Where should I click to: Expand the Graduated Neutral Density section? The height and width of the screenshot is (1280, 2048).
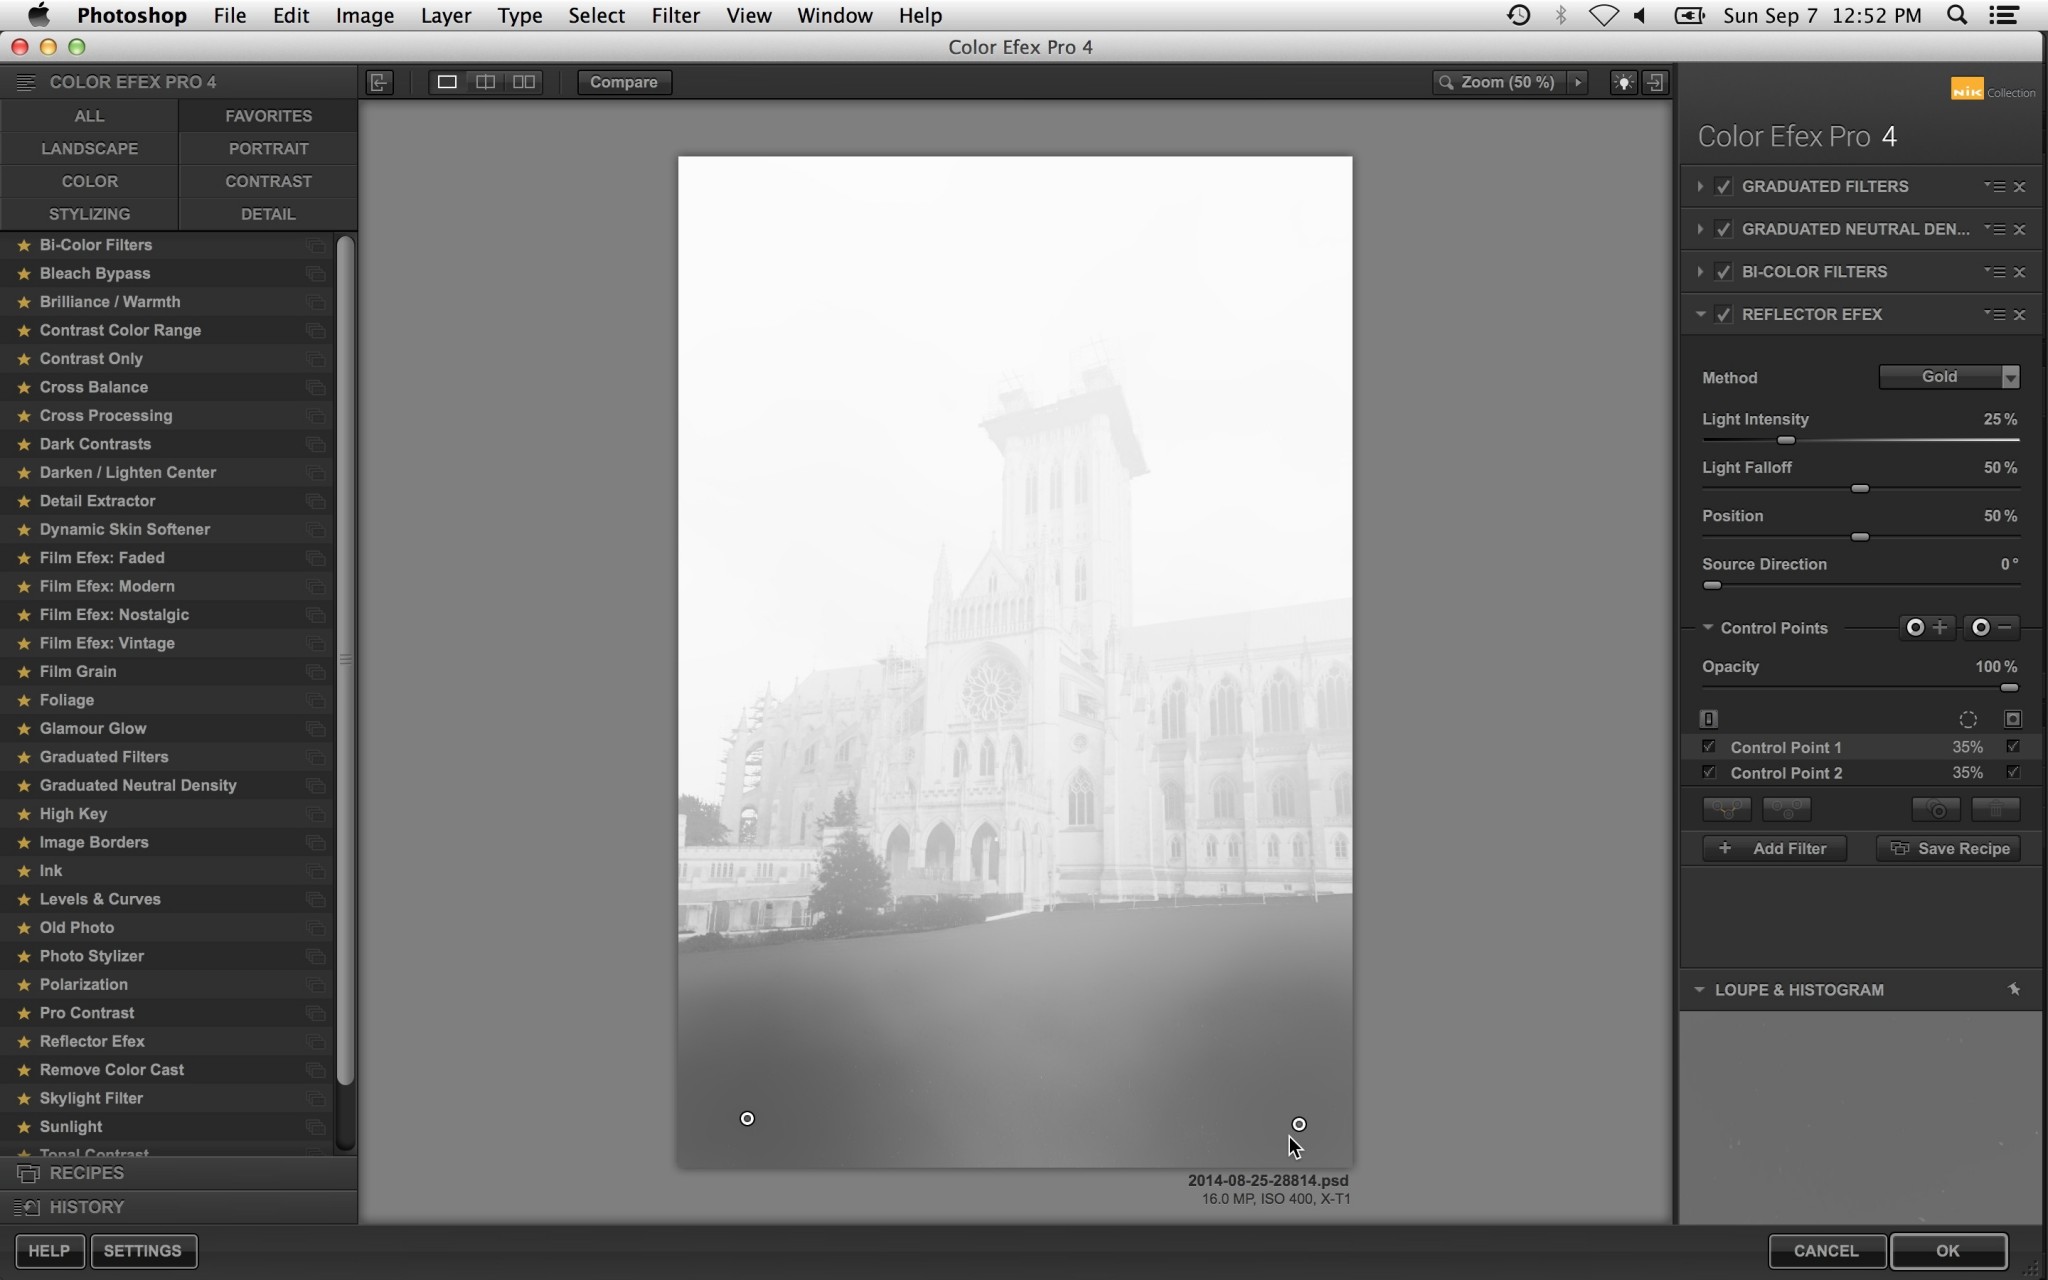click(x=1700, y=230)
